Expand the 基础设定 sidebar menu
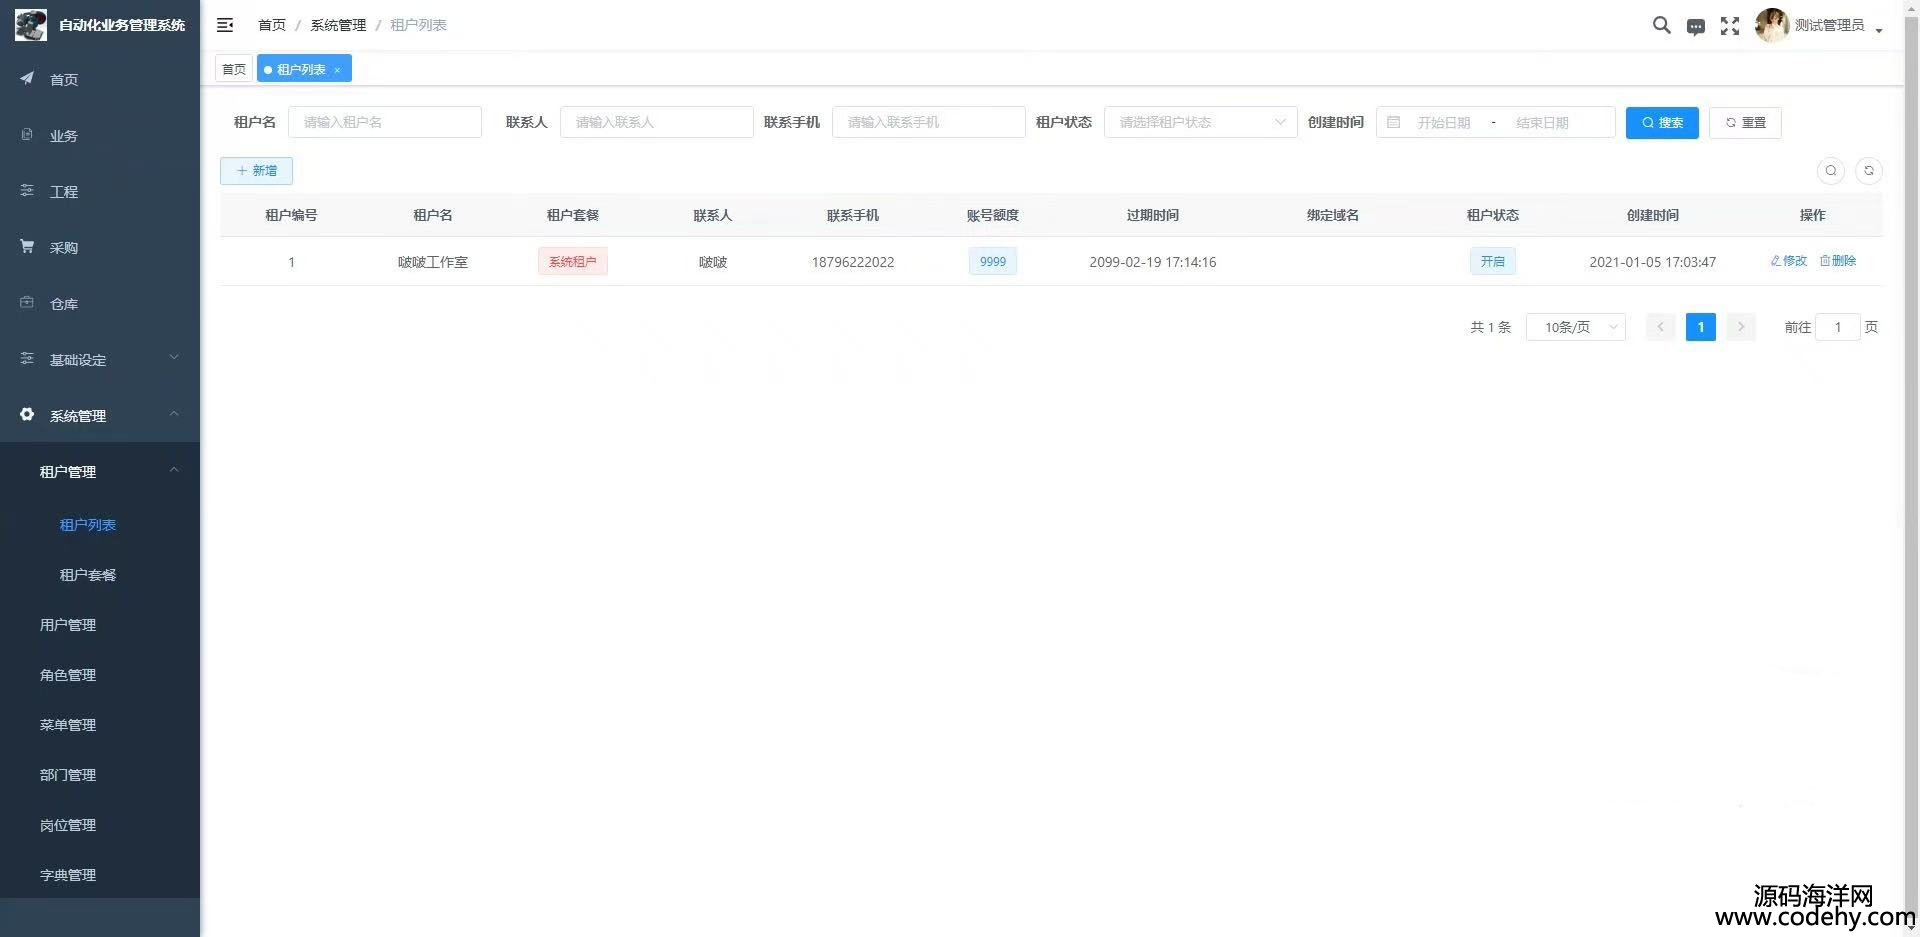1920x937 pixels. click(100, 360)
